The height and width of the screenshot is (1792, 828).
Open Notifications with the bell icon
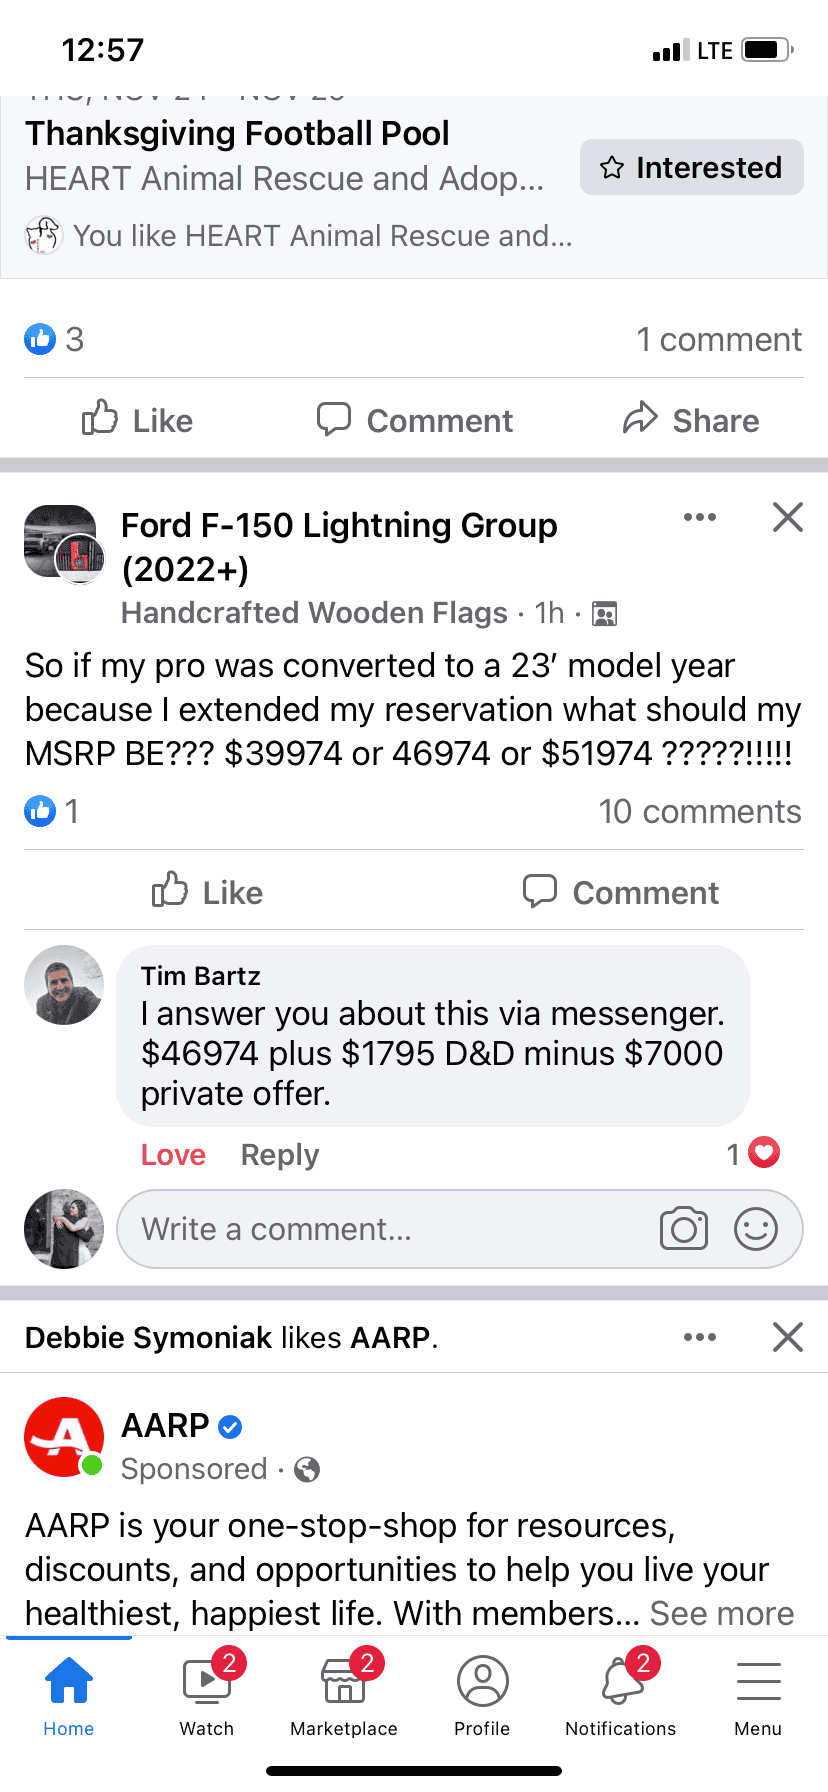point(621,1692)
